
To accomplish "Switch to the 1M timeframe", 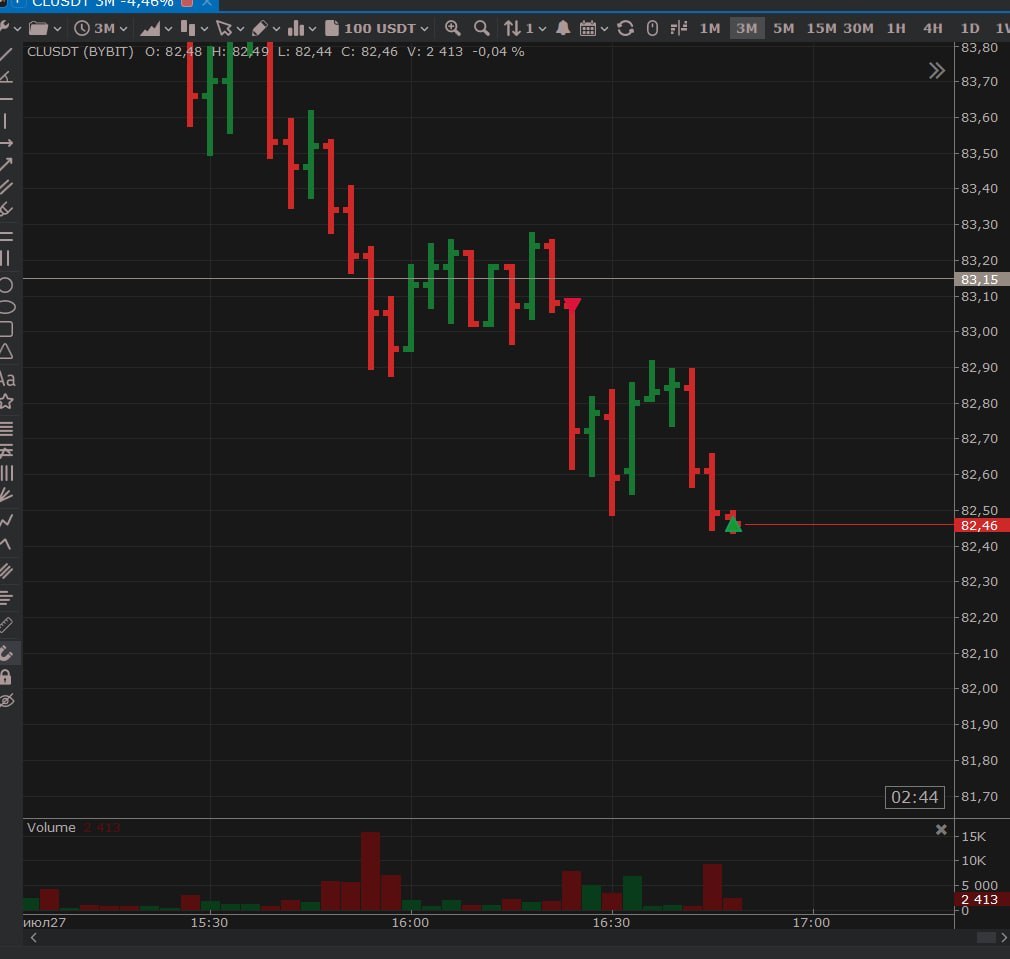I will pyautogui.click(x=710, y=28).
